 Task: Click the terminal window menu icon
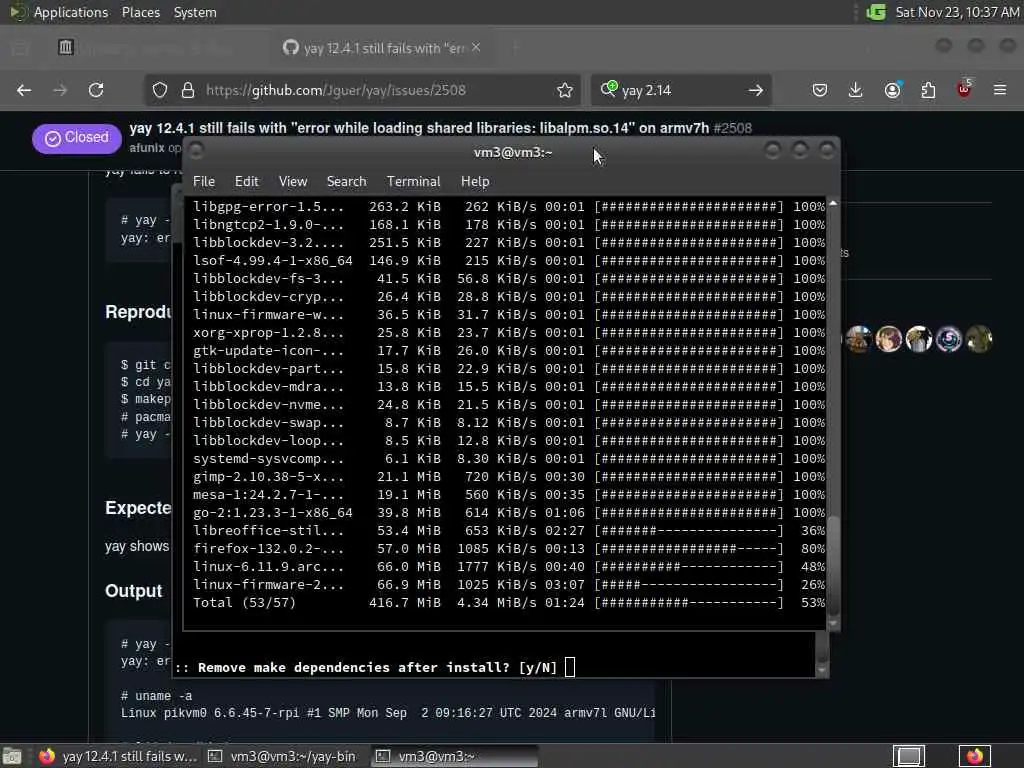[x=196, y=151]
